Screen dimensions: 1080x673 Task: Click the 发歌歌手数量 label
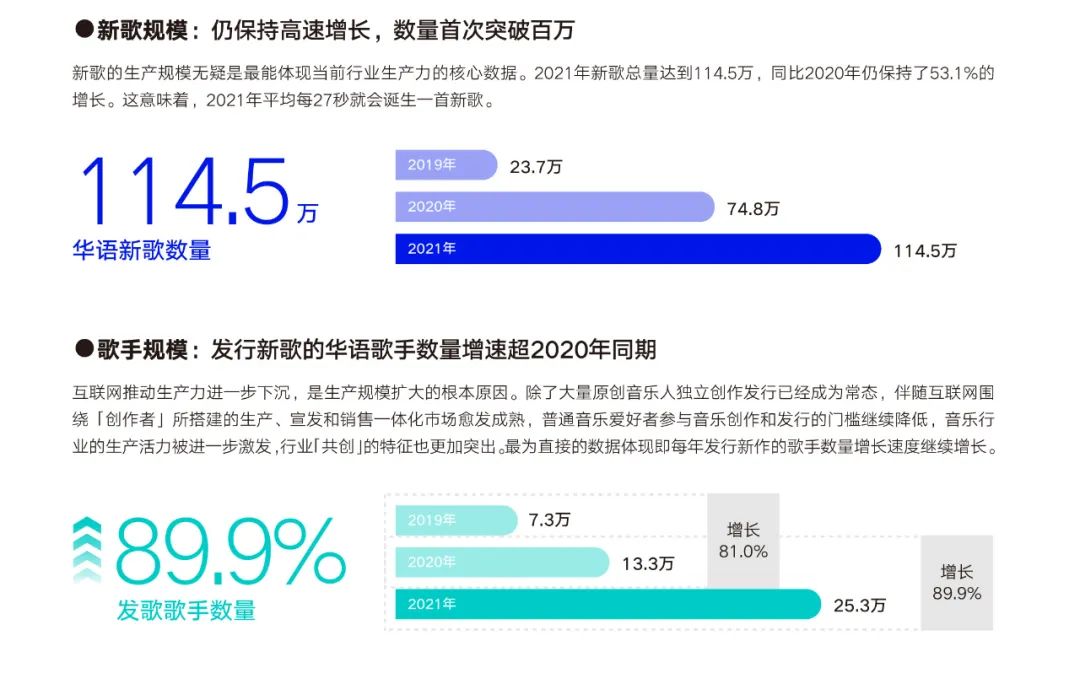point(186,609)
